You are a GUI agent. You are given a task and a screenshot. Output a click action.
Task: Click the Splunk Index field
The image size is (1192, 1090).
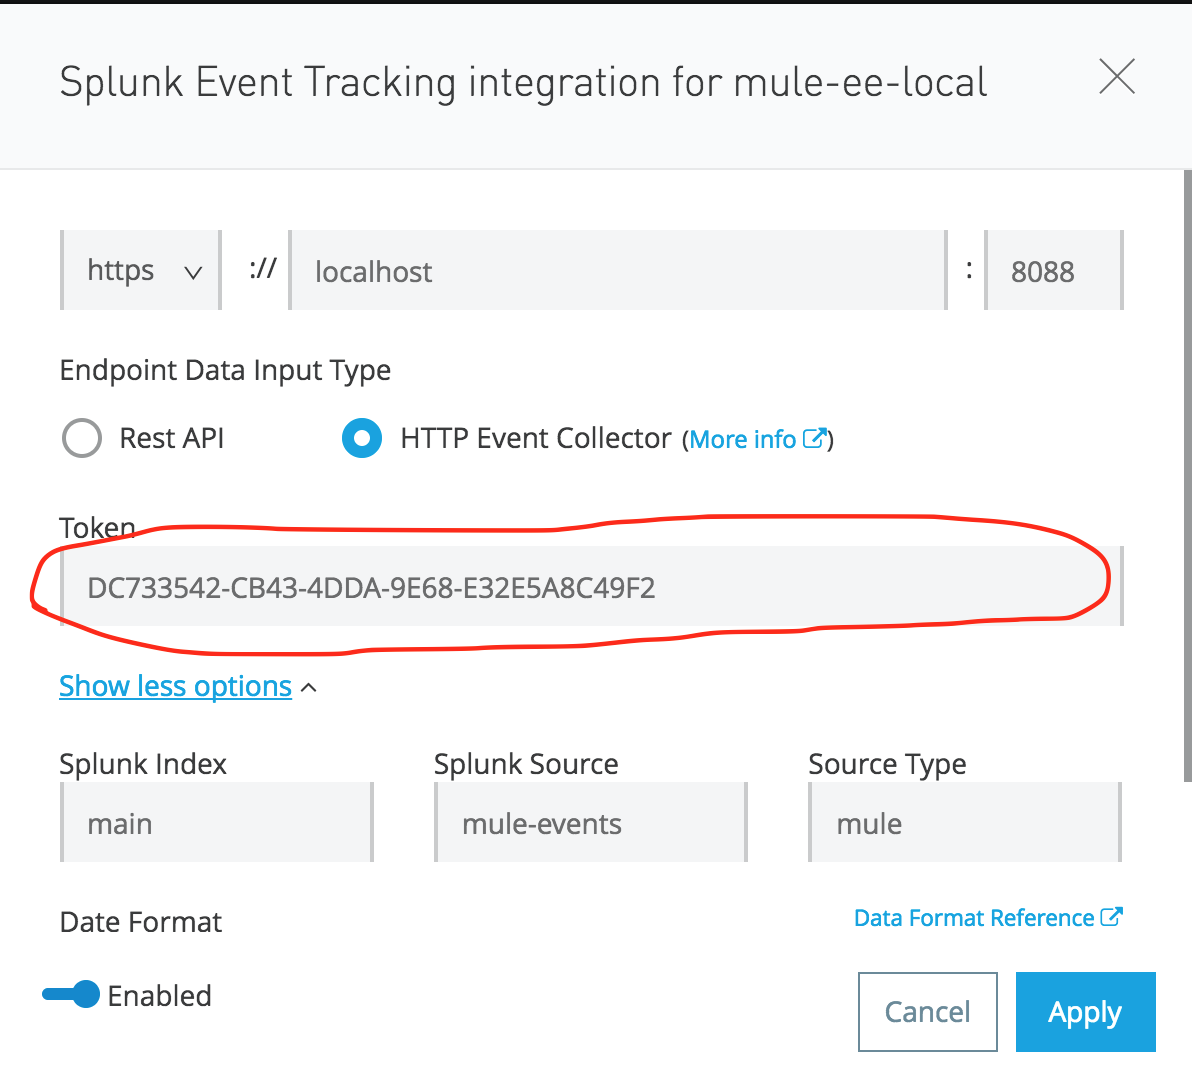[216, 823]
